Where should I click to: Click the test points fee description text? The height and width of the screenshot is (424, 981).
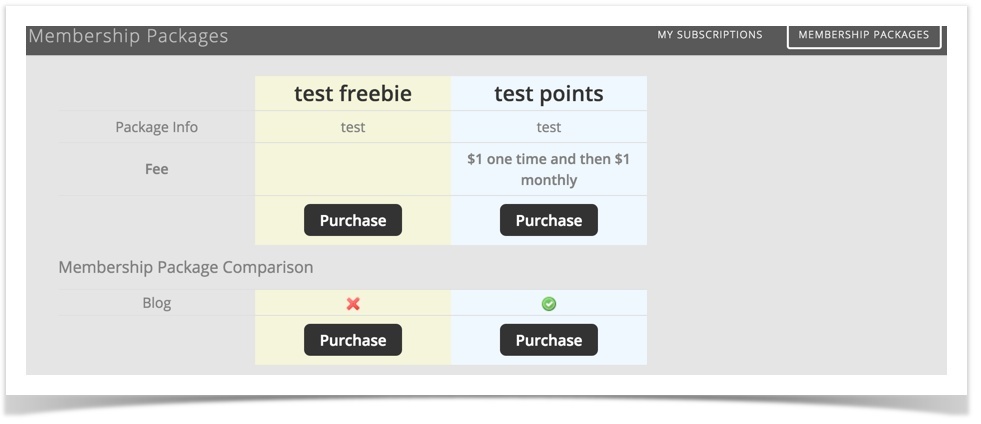[549, 169]
